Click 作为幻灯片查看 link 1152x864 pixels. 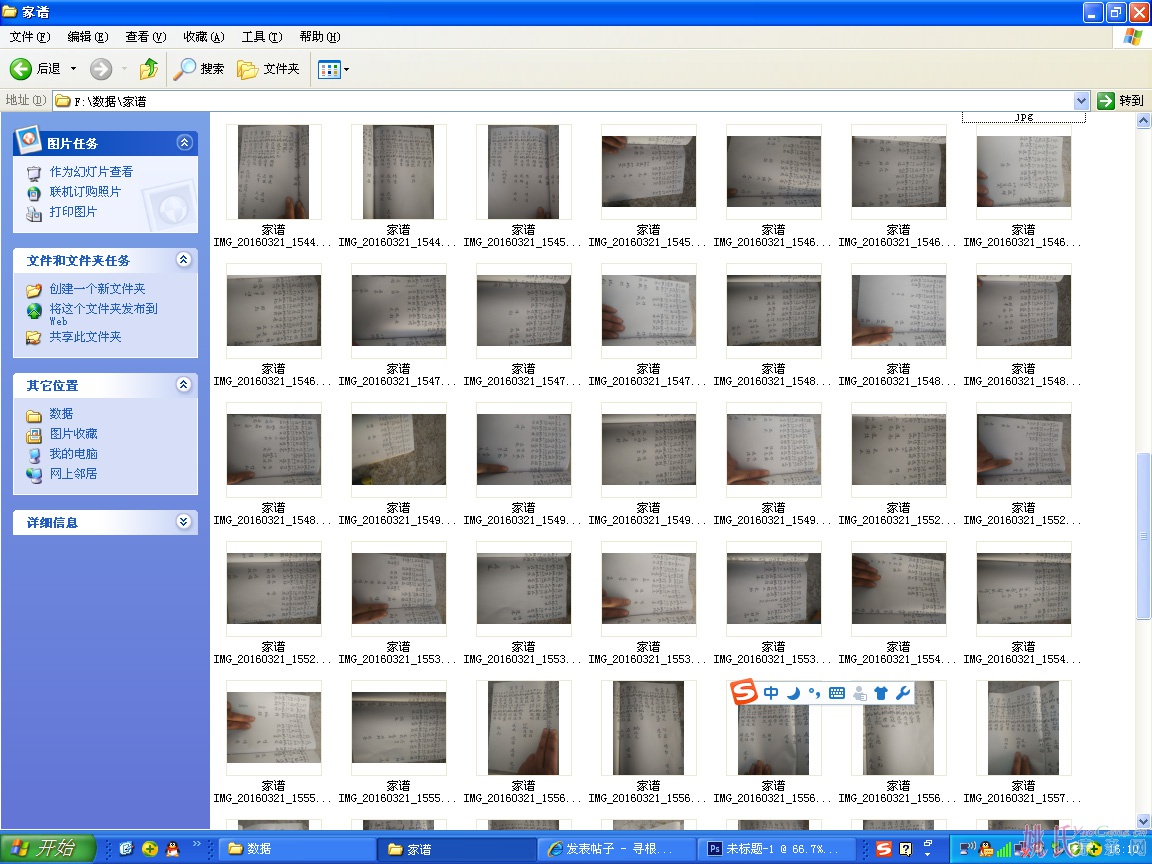[x=91, y=172]
